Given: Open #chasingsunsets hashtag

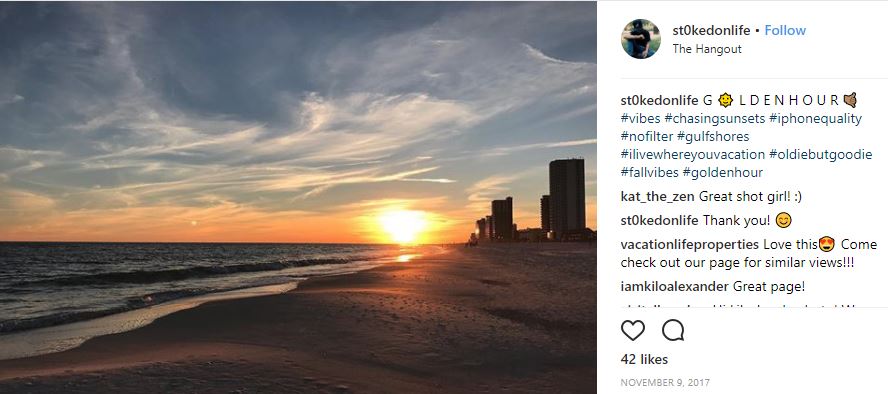Looking at the screenshot, I should [714, 119].
